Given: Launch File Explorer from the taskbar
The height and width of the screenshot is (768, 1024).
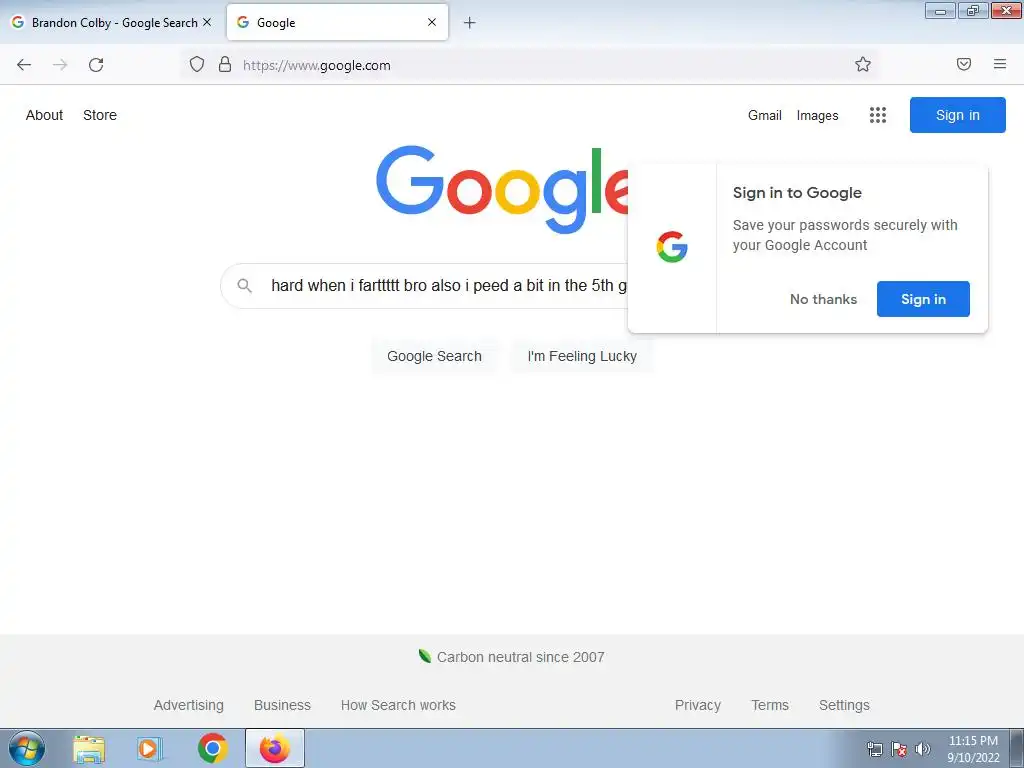Looking at the screenshot, I should click(89, 748).
